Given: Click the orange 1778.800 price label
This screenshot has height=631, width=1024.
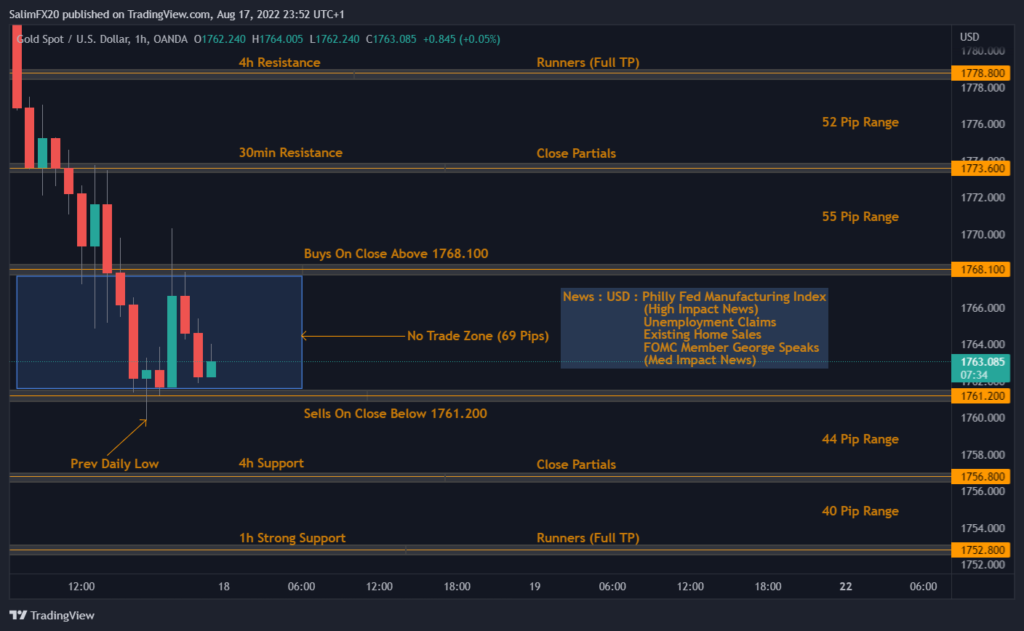Looking at the screenshot, I should click(x=983, y=73).
